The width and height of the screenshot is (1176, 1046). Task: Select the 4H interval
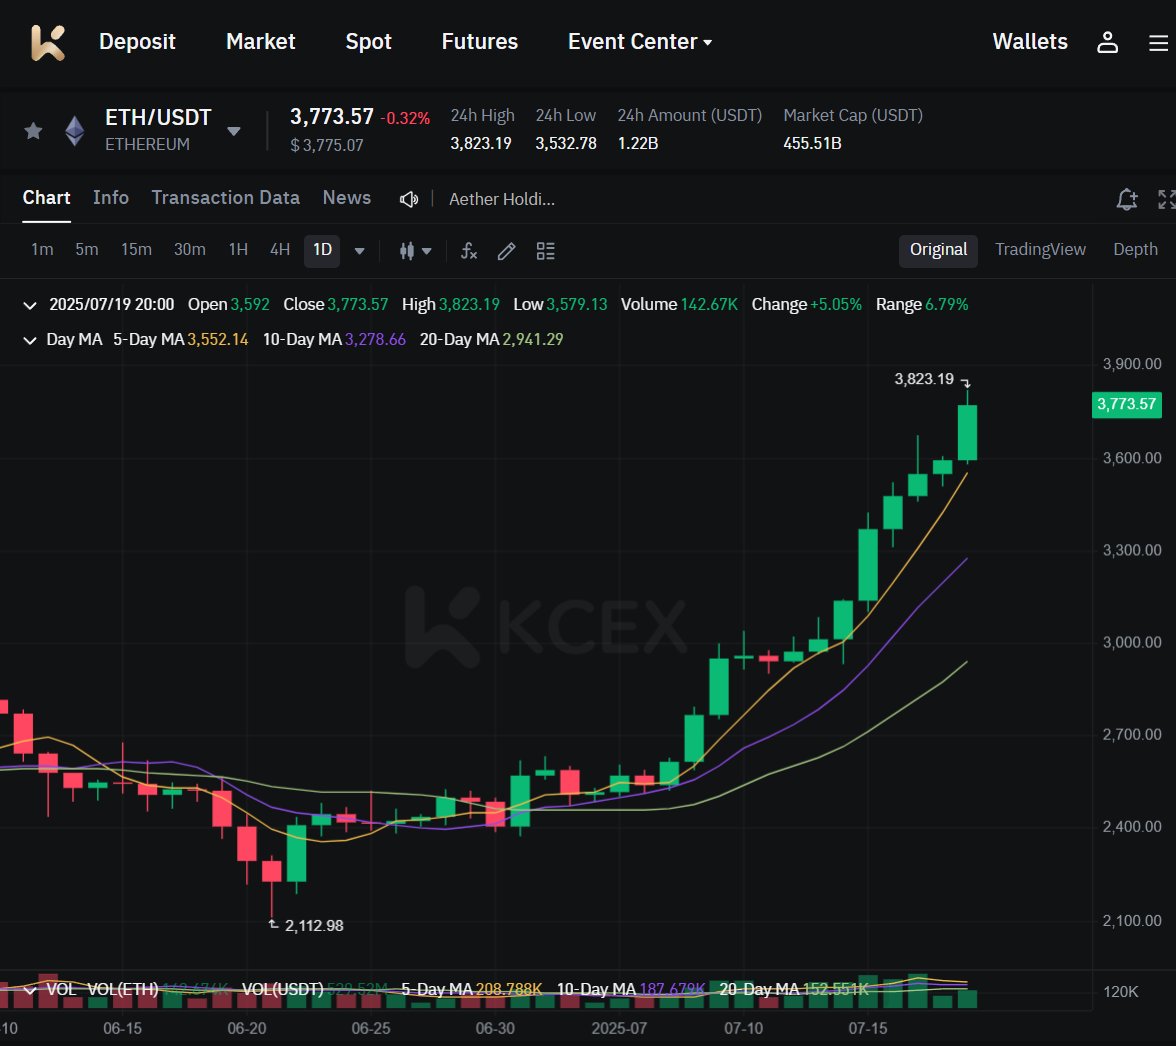280,250
